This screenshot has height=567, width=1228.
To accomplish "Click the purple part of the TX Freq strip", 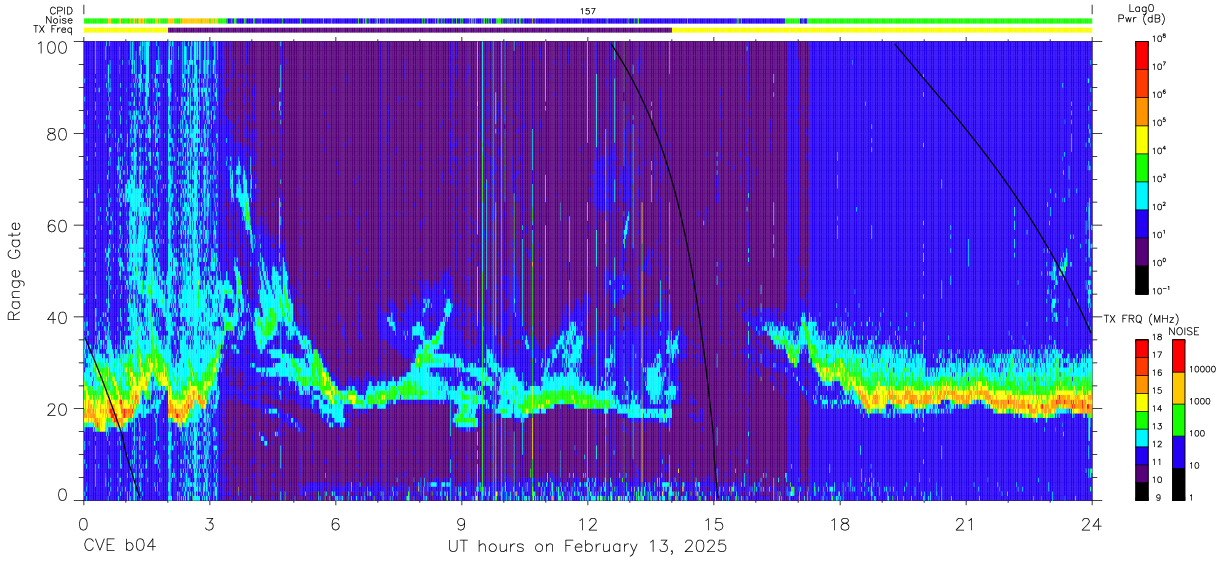I will pos(420,30).
